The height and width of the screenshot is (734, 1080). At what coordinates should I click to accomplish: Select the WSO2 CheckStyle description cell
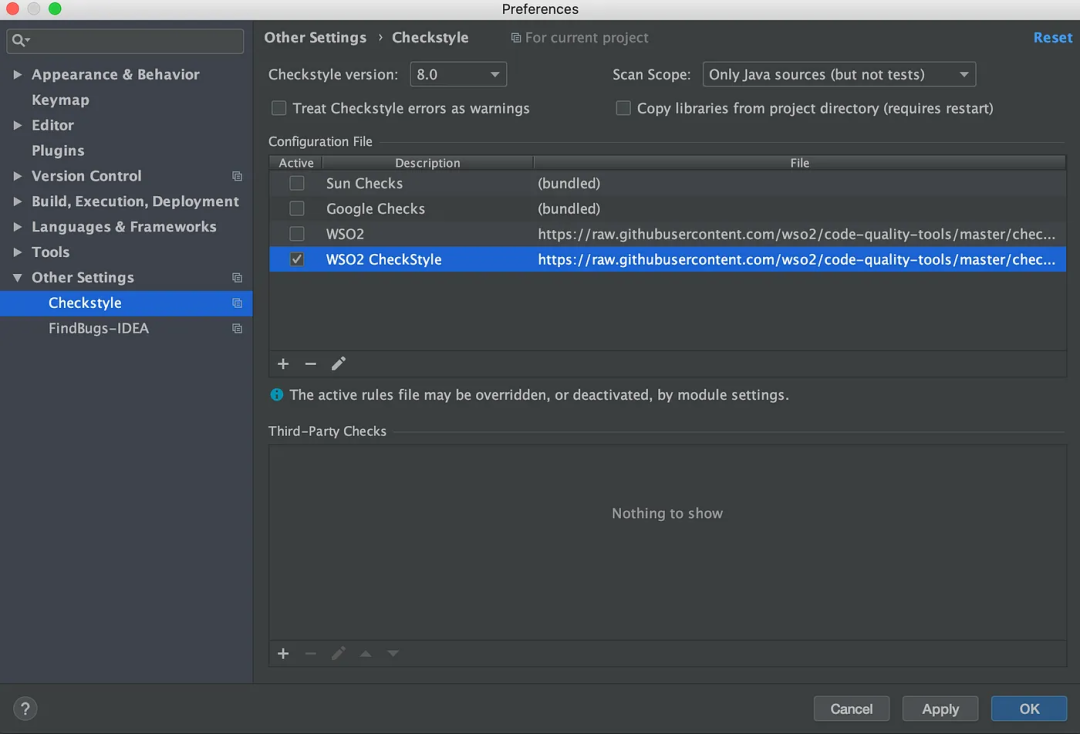coord(384,260)
